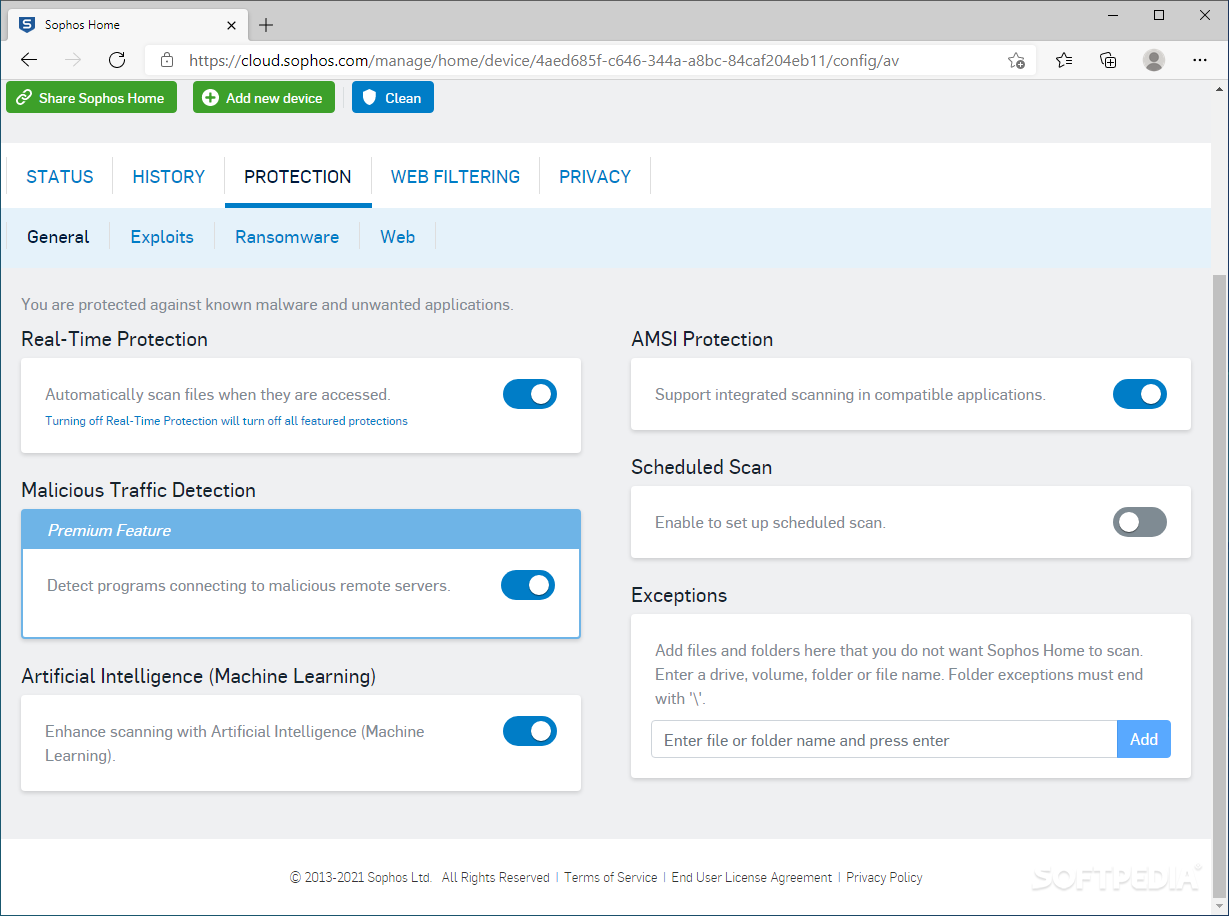Enable the Scheduled Scan switch

(x=1140, y=522)
